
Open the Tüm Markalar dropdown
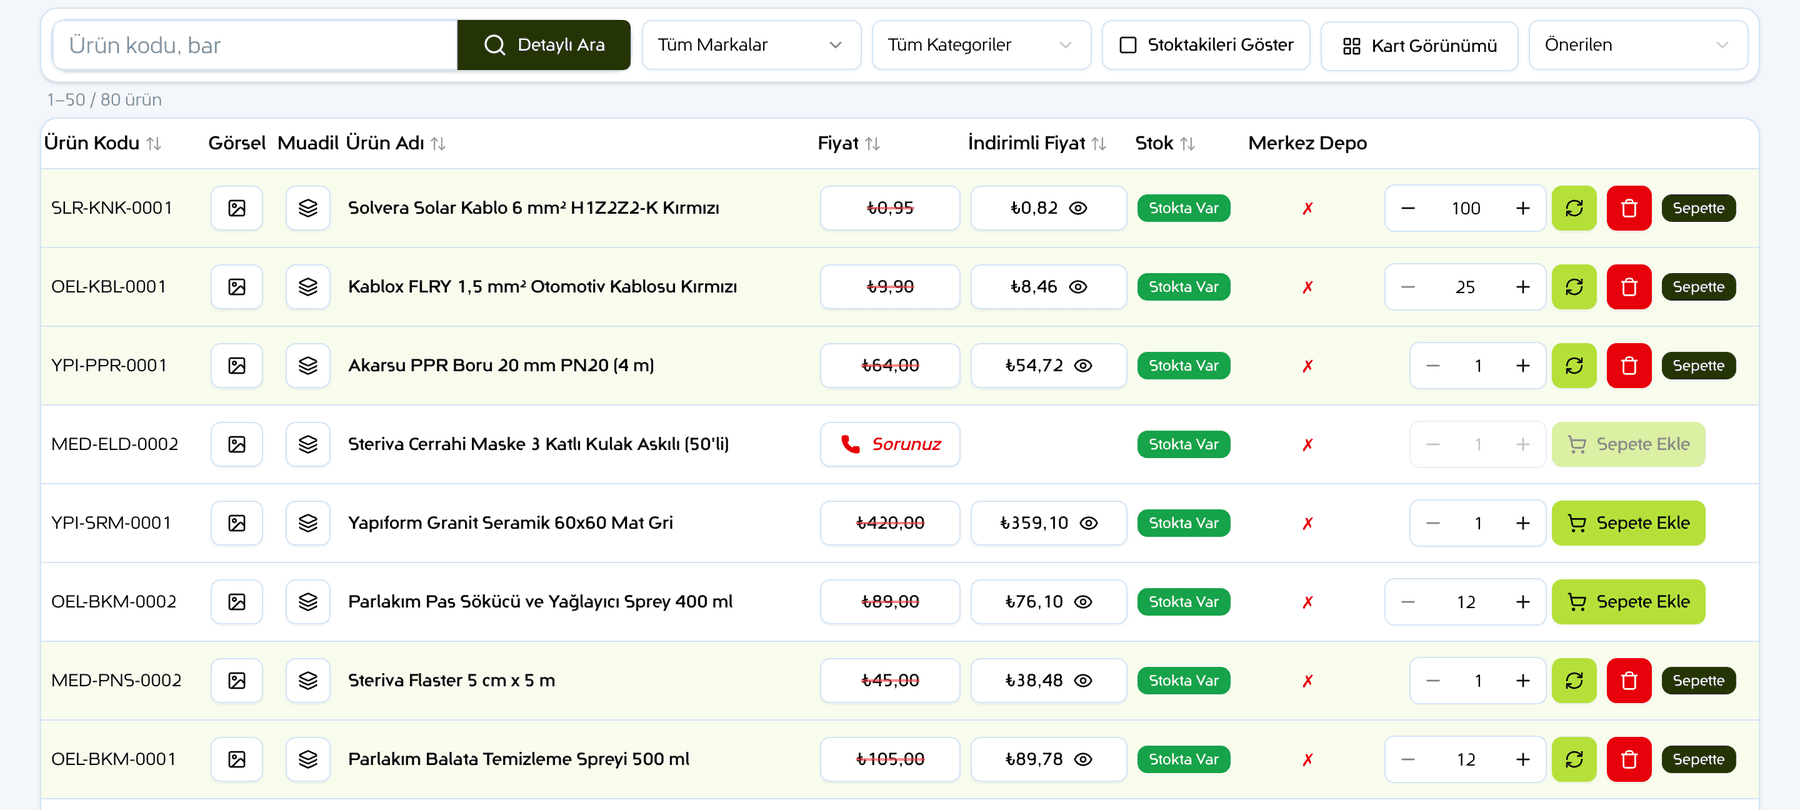751,45
